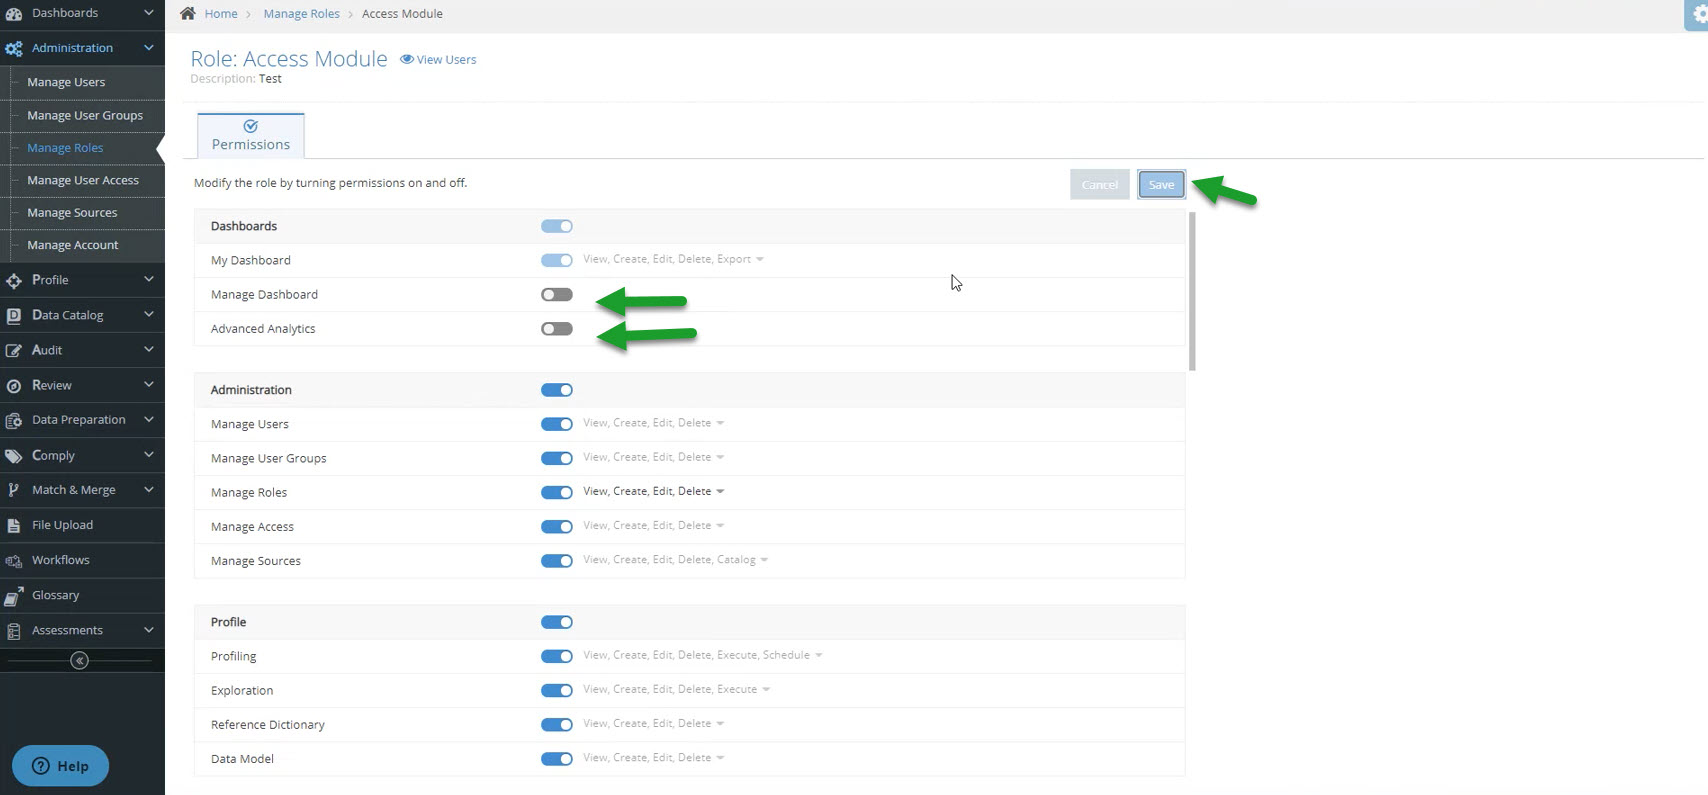Open Manage User Groups in sidebar
Image resolution: width=1708 pixels, height=795 pixels.
85,115
